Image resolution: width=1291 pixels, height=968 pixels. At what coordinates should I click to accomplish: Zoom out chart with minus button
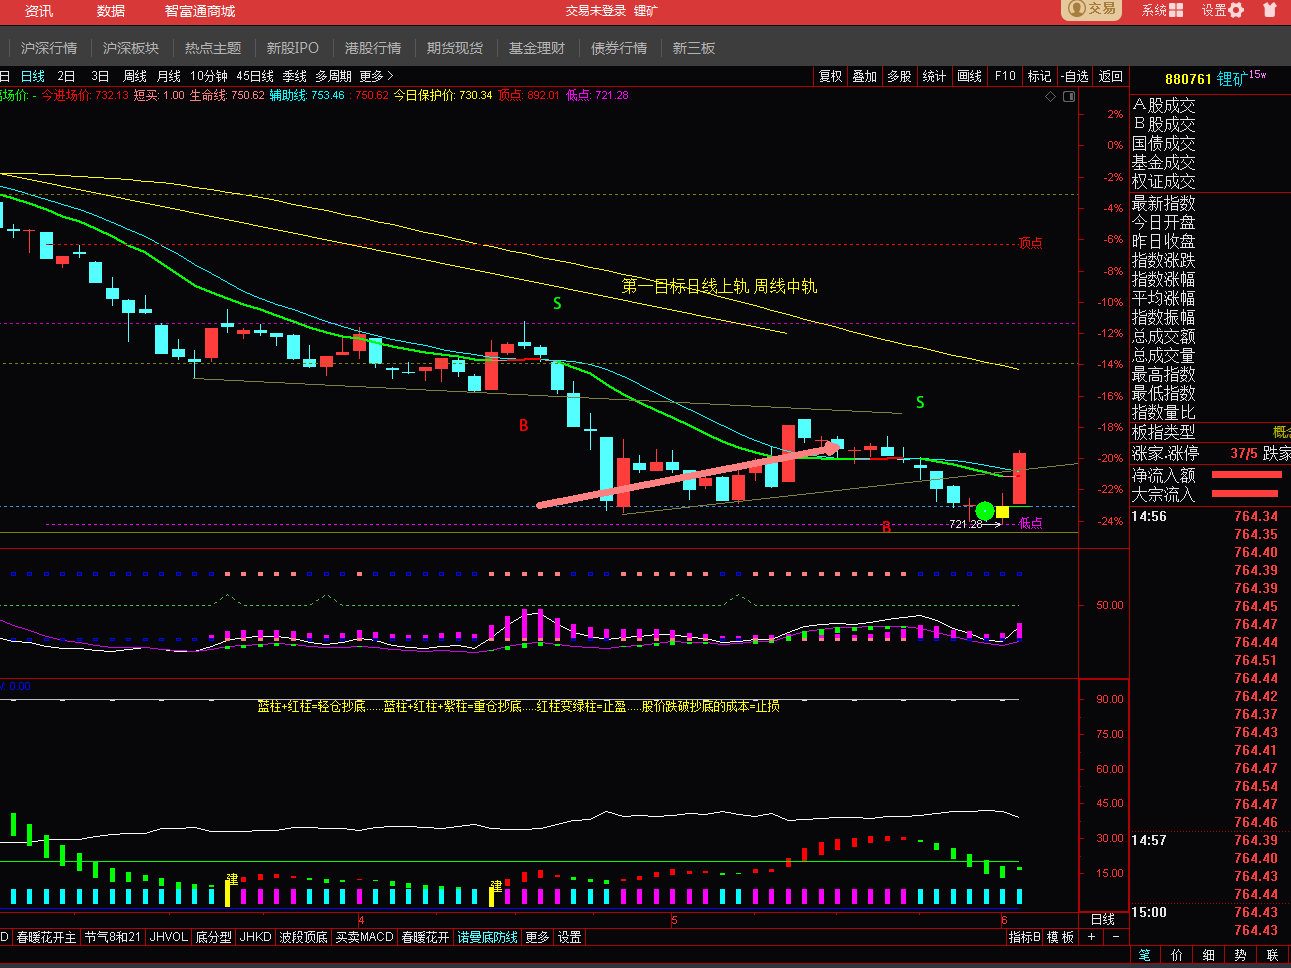[x=1115, y=937]
